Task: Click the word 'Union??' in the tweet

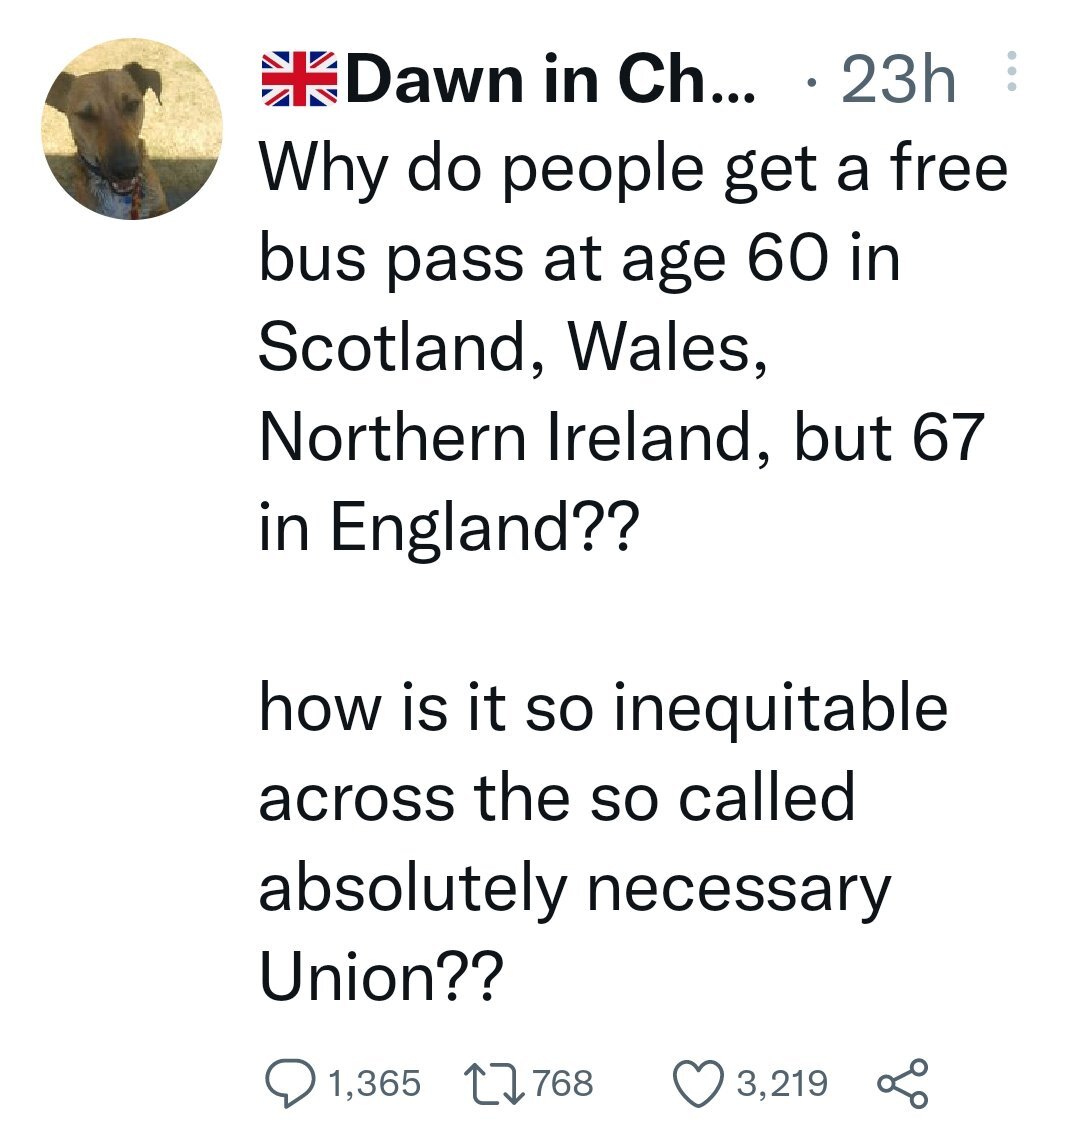Action: coord(381,976)
